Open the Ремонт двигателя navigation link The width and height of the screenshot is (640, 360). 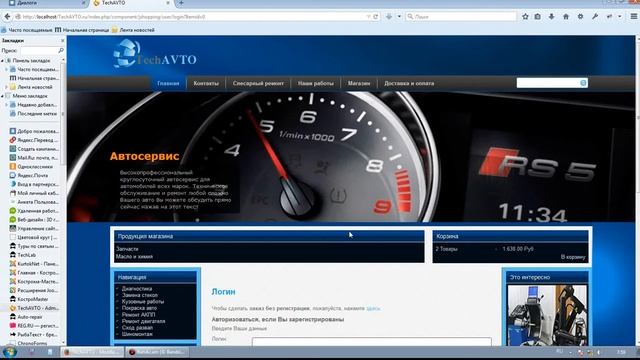(143, 321)
